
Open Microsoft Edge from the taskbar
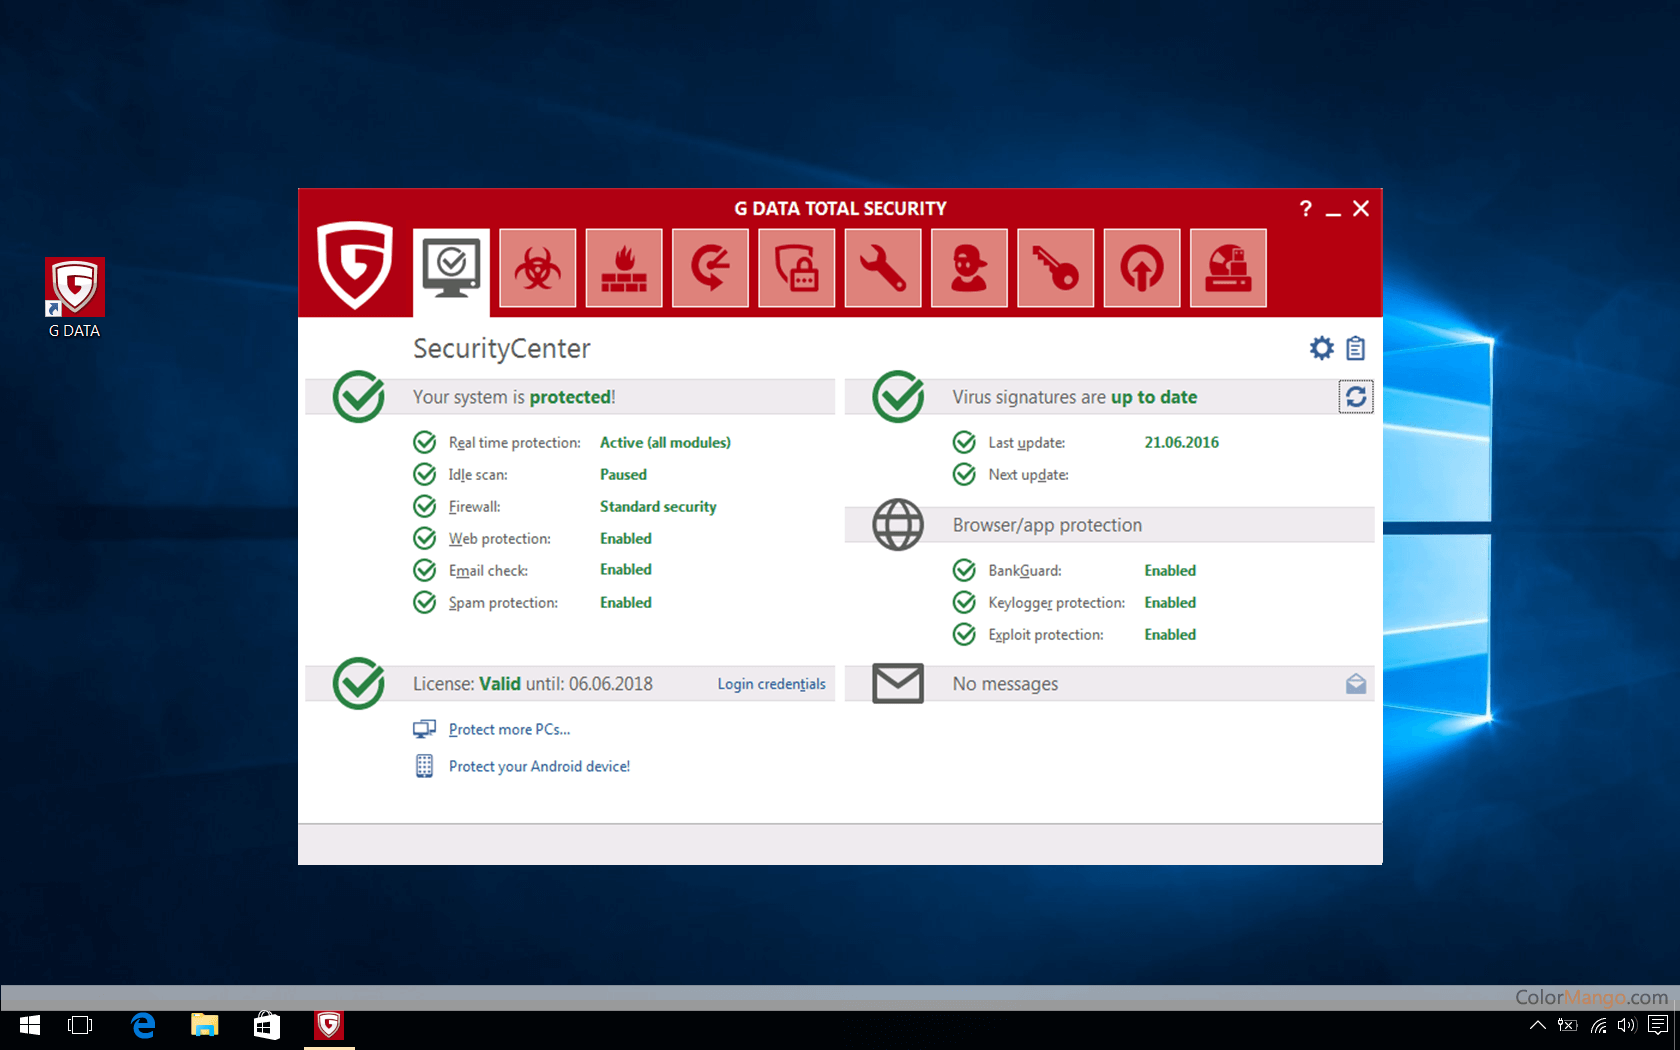[x=143, y=1025]
